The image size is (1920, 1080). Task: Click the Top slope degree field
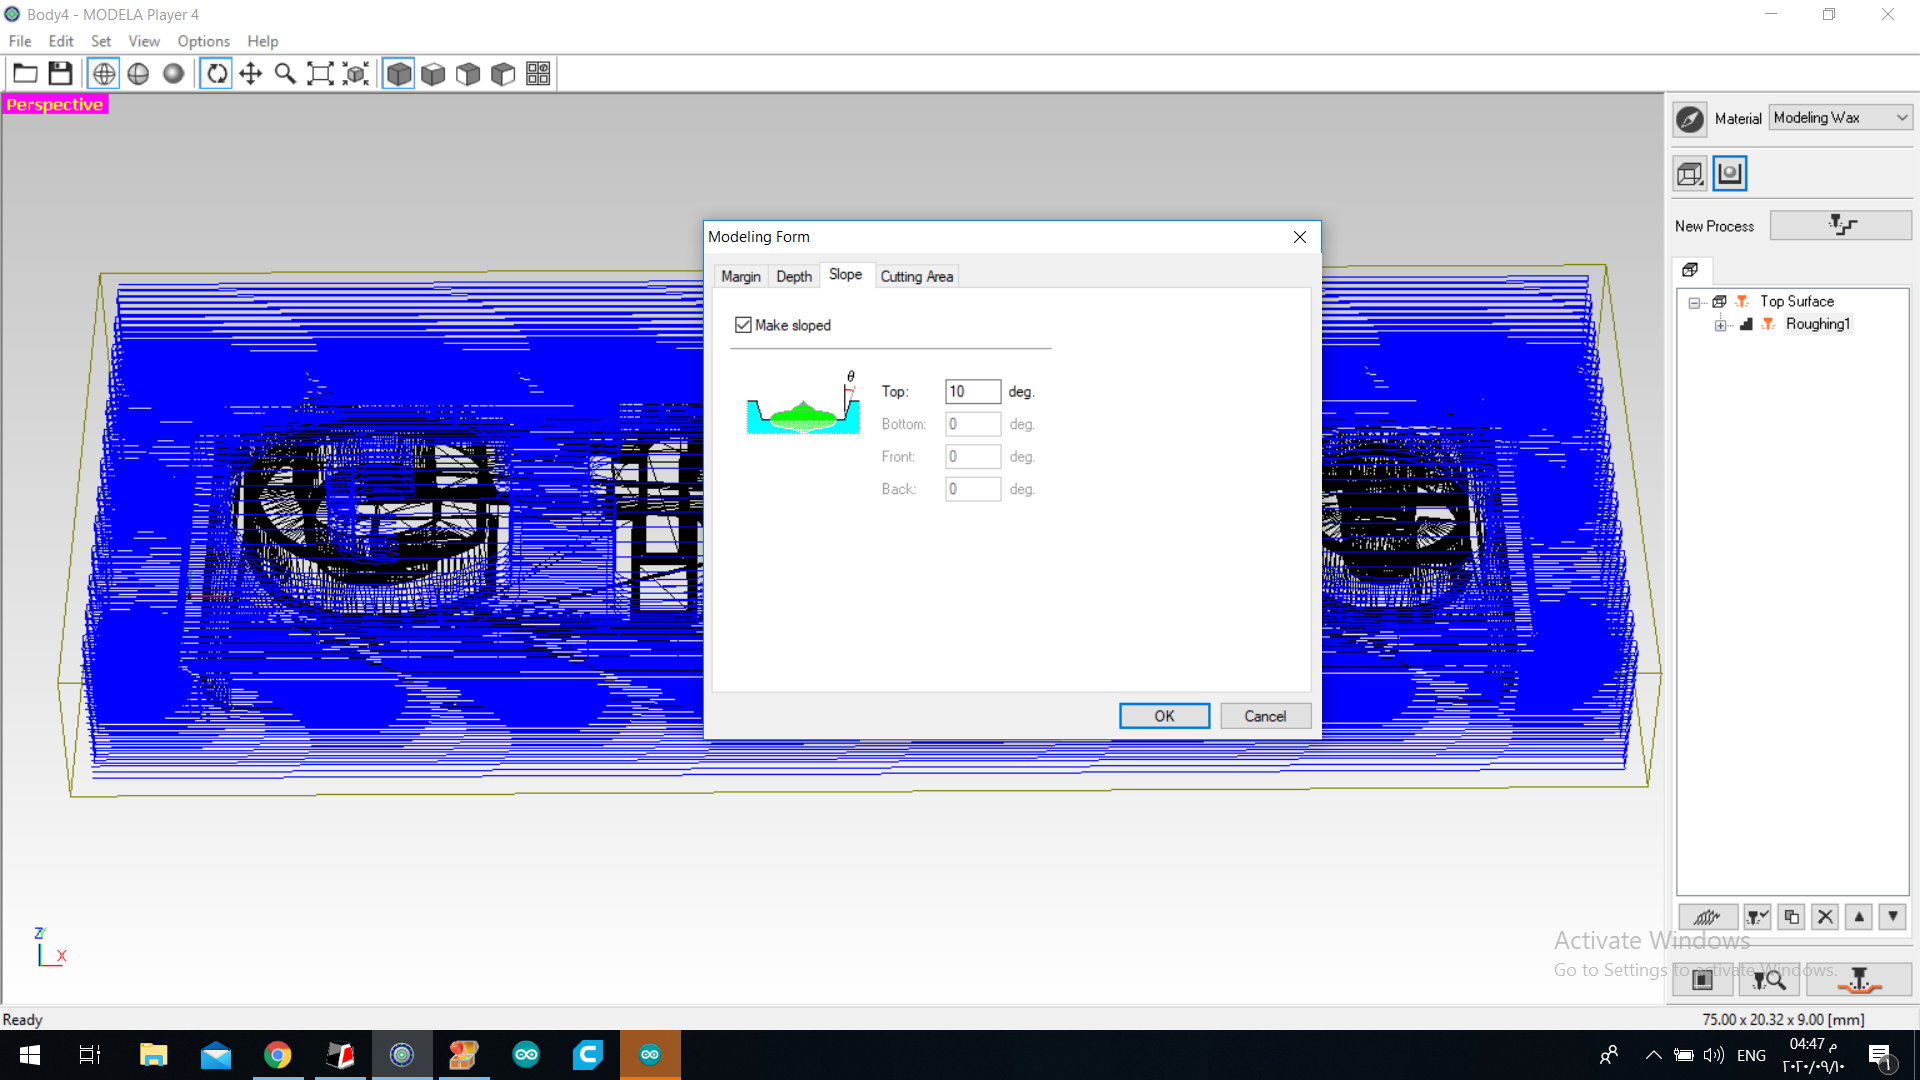[x=972, y=392]
